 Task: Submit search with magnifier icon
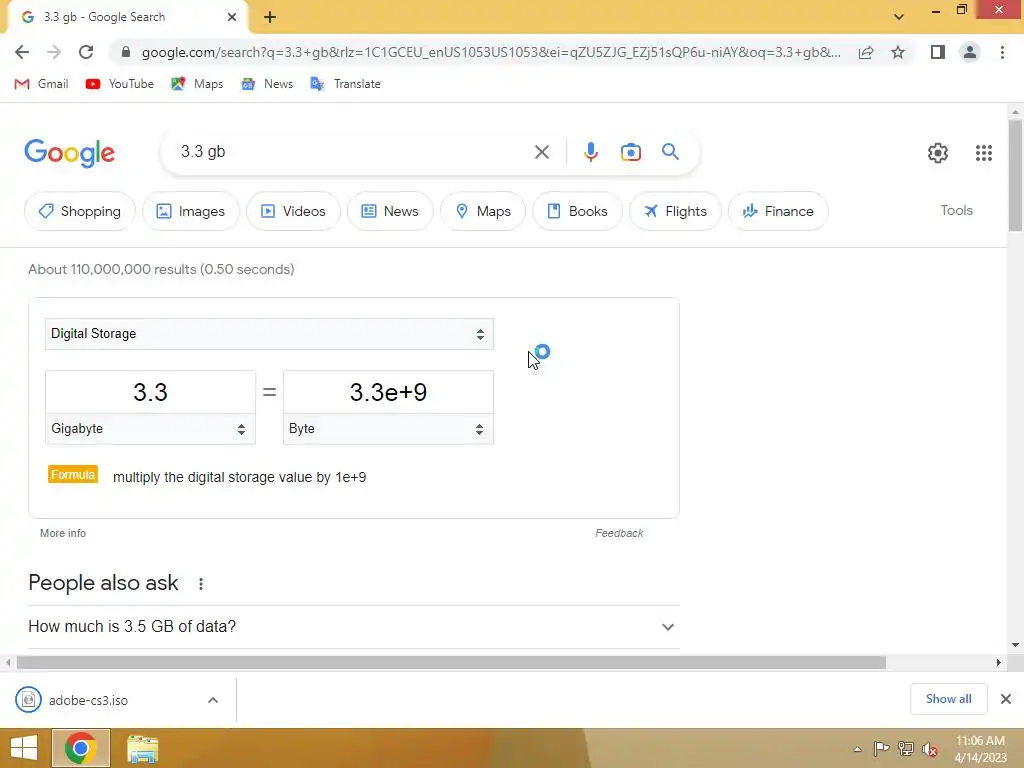pos(670,152)
